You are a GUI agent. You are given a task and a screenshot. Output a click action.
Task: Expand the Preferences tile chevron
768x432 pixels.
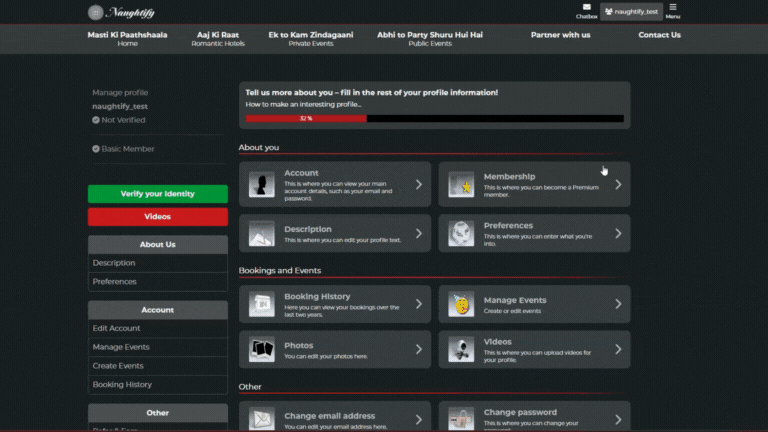[618, 233]
